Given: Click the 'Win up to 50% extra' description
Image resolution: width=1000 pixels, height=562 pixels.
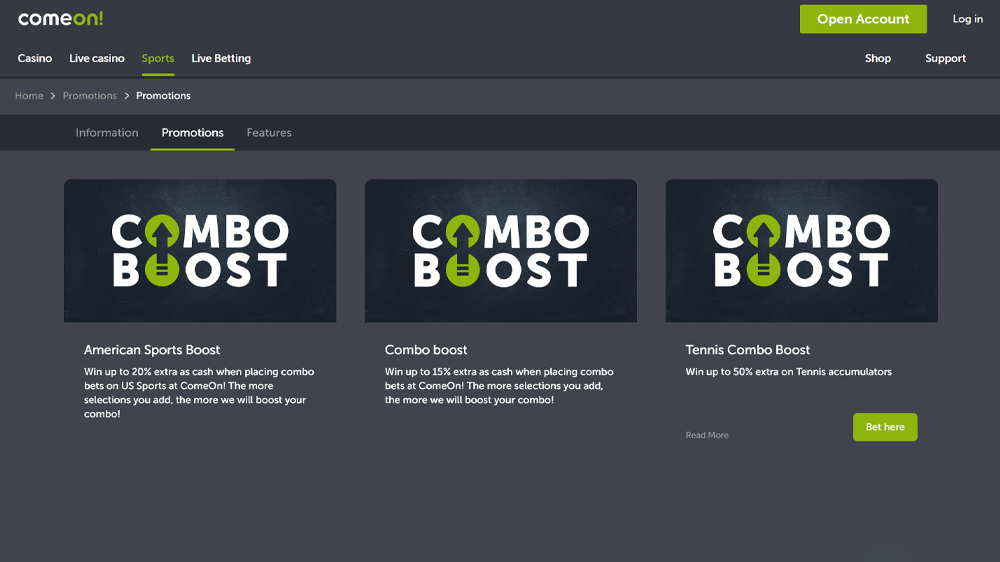Looking at the screenshot, I should click(x=788, y=372).
